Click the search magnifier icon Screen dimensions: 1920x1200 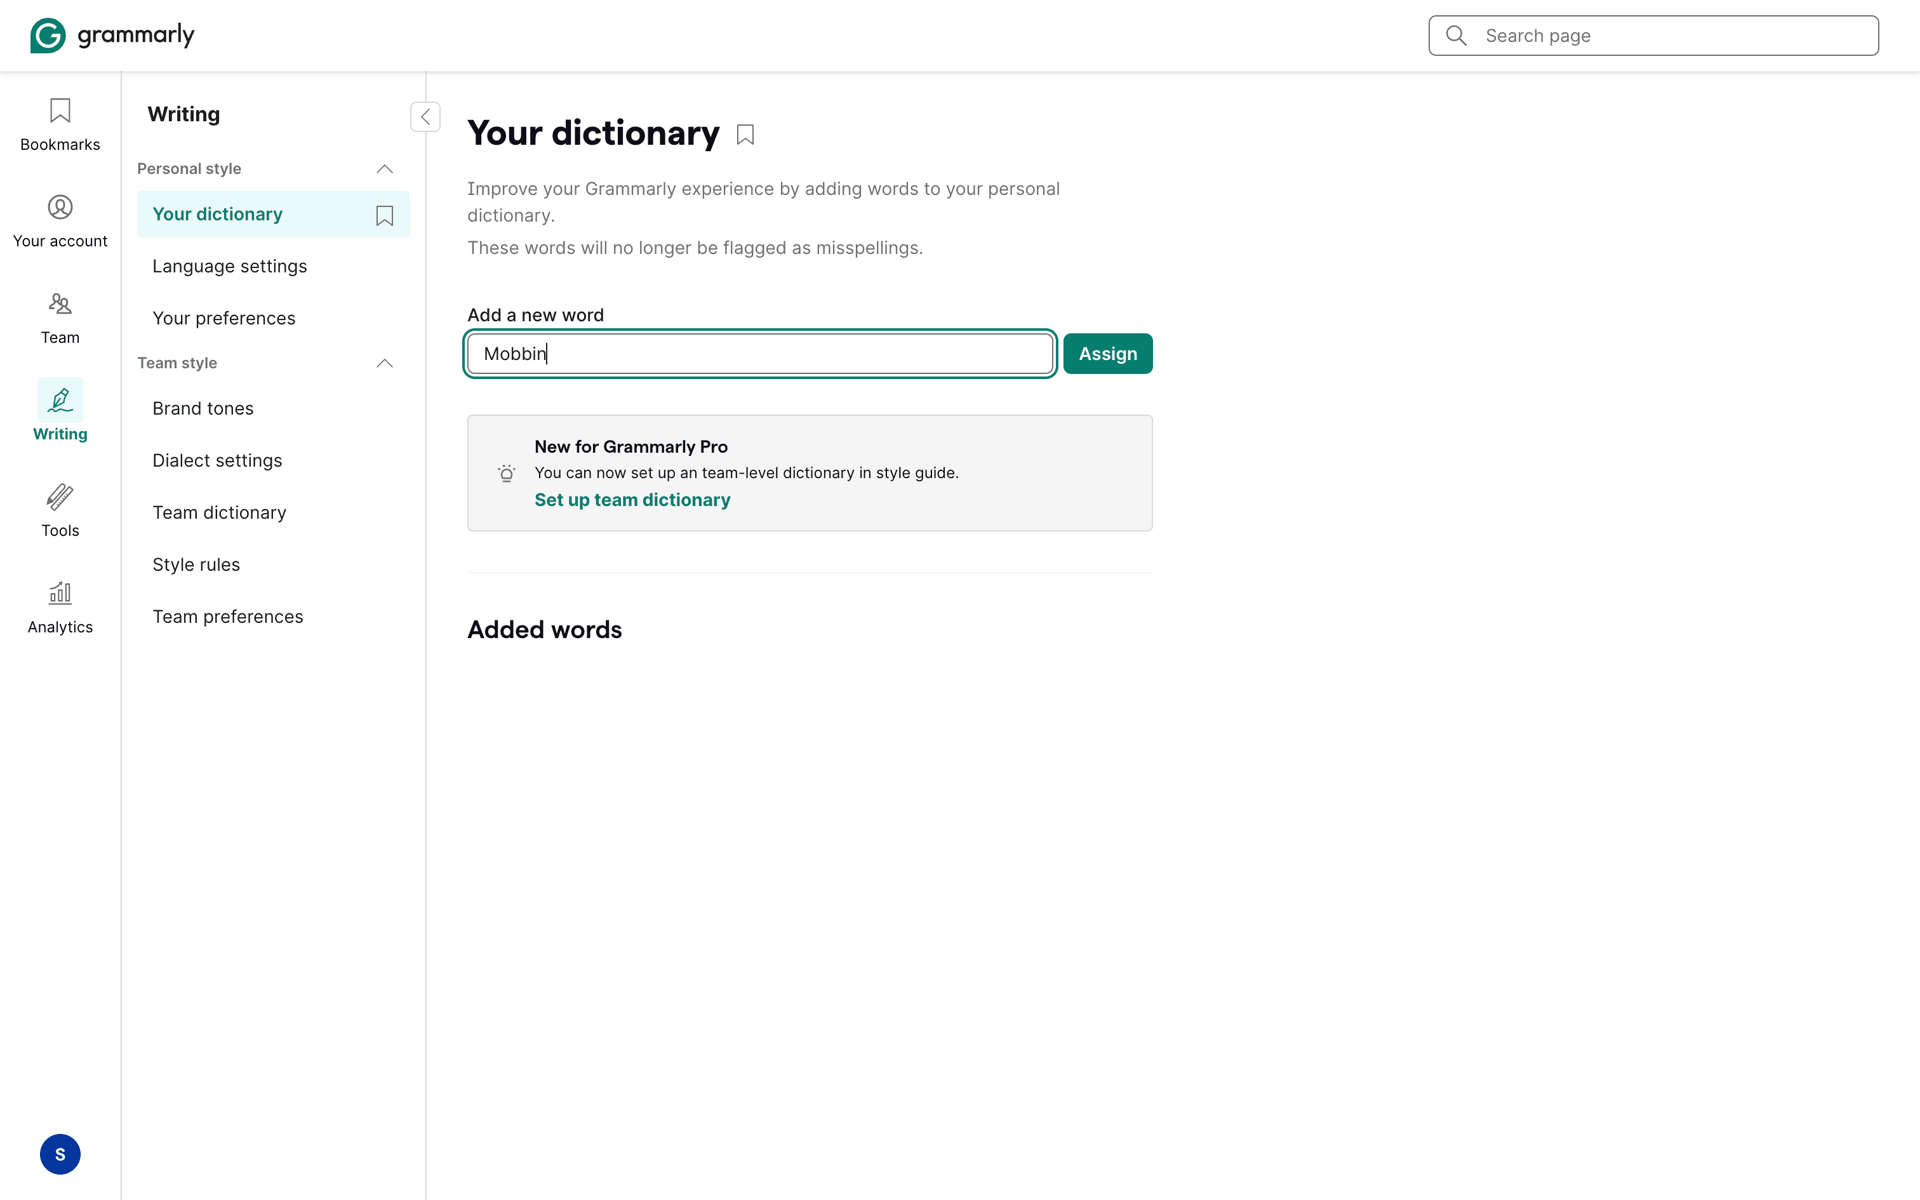pos(1456,36)
